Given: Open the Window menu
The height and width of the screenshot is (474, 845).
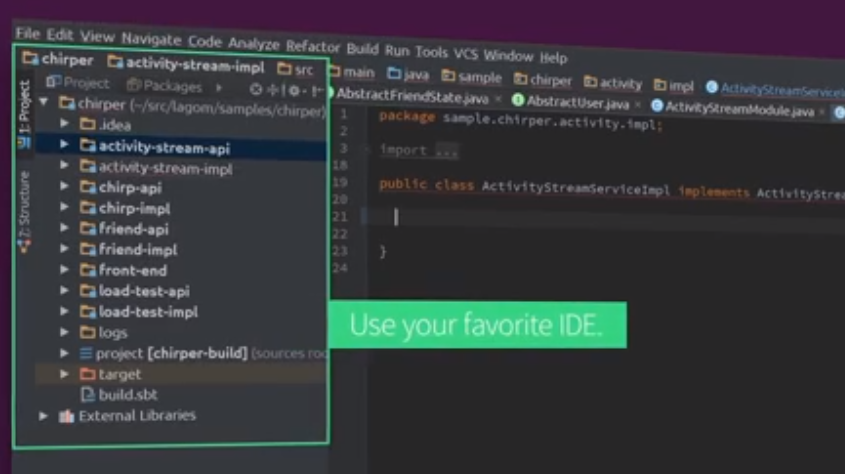Looking at the screenshot, I should pos(508,56).
